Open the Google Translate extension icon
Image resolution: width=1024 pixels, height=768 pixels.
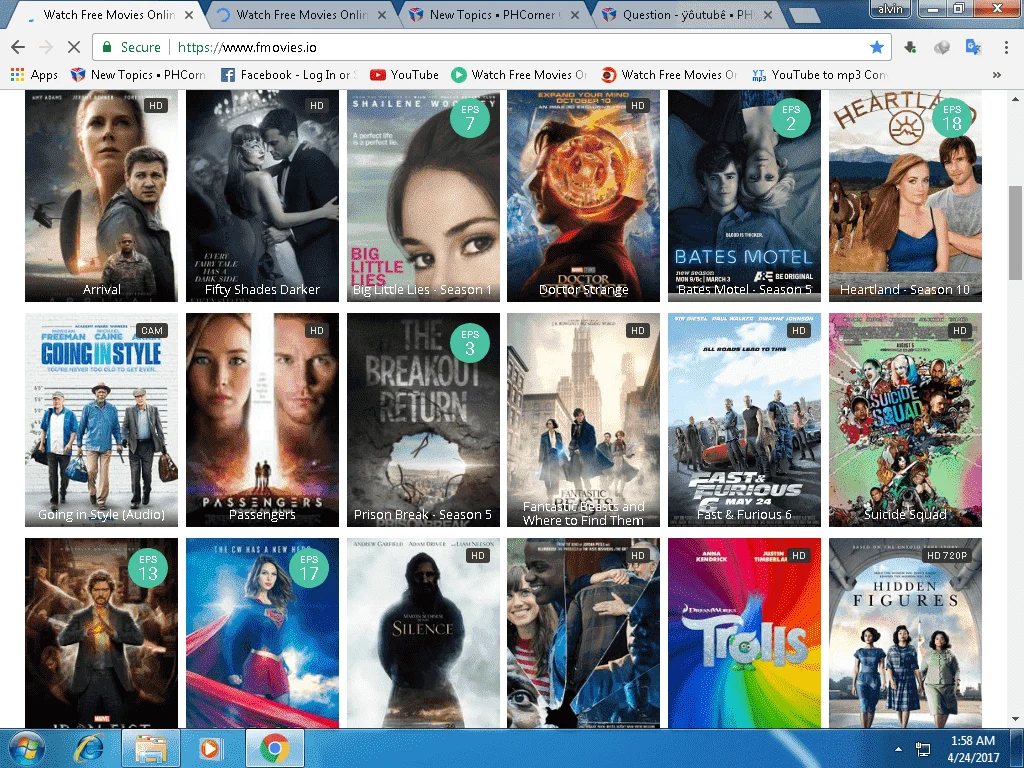[973, 47]
